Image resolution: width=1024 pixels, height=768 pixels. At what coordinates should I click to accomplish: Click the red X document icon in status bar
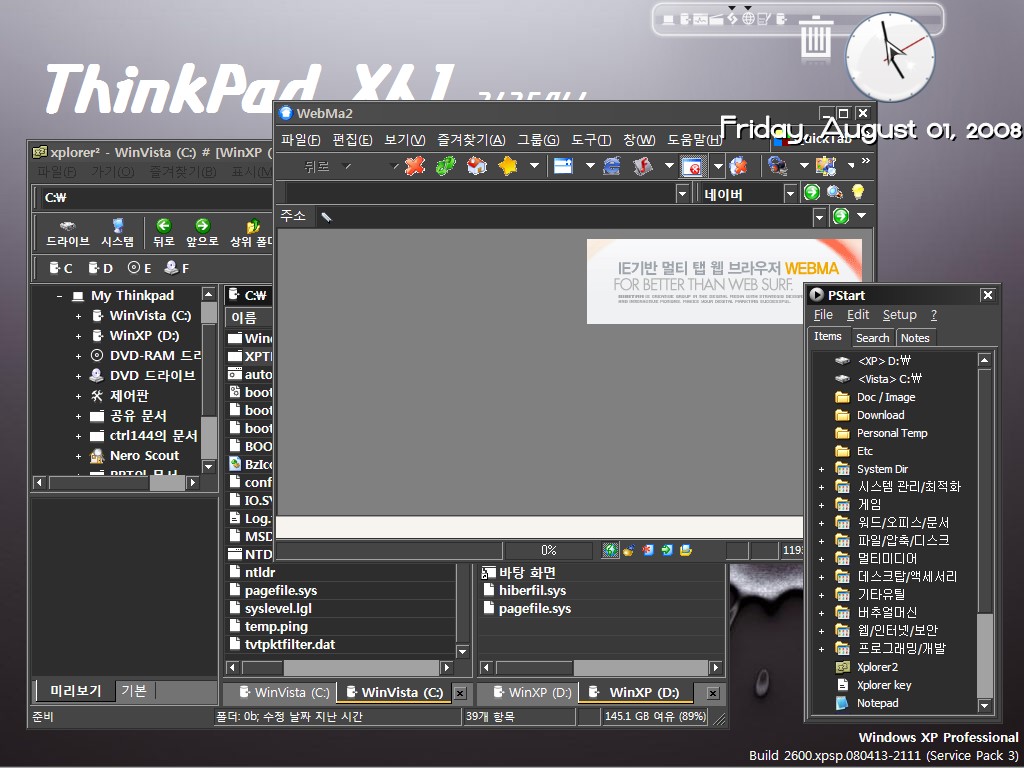pos(647,551)
